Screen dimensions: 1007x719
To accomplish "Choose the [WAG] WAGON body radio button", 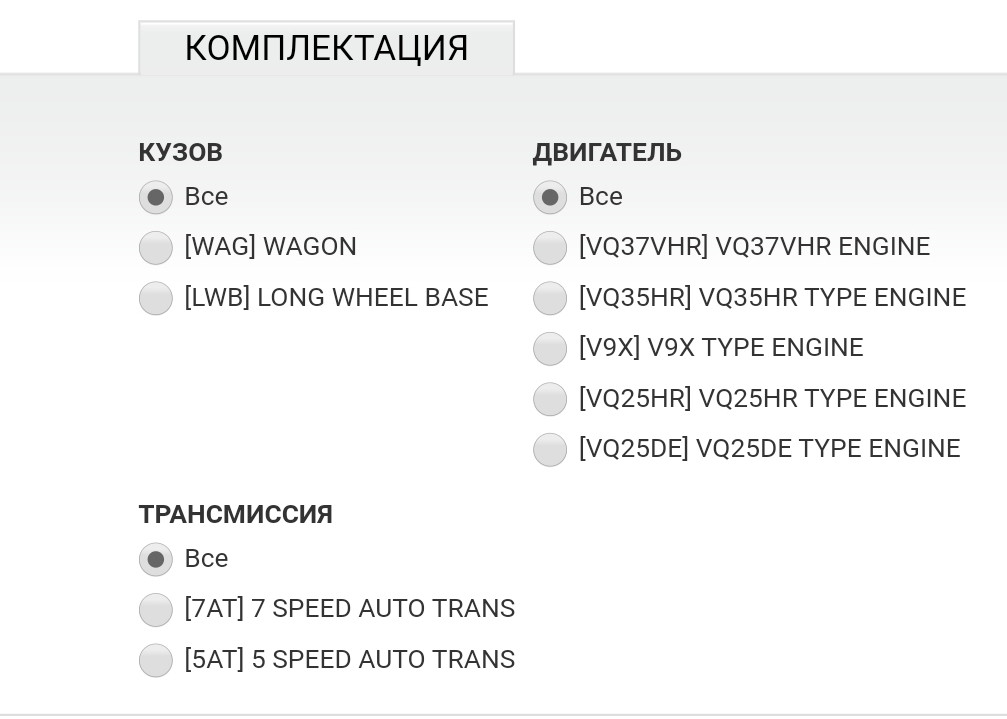I will pos(156,247).
